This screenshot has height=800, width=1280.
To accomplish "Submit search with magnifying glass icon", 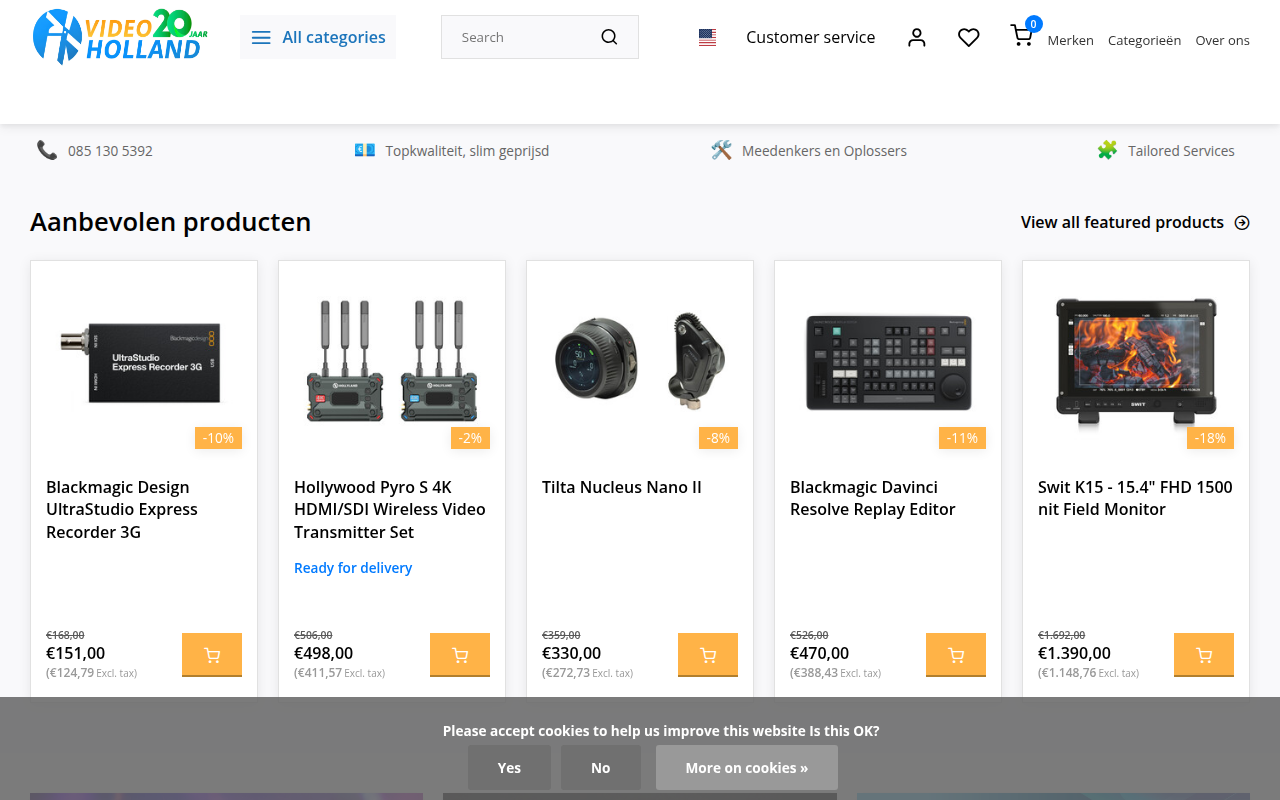I will (x=609, y=37).
